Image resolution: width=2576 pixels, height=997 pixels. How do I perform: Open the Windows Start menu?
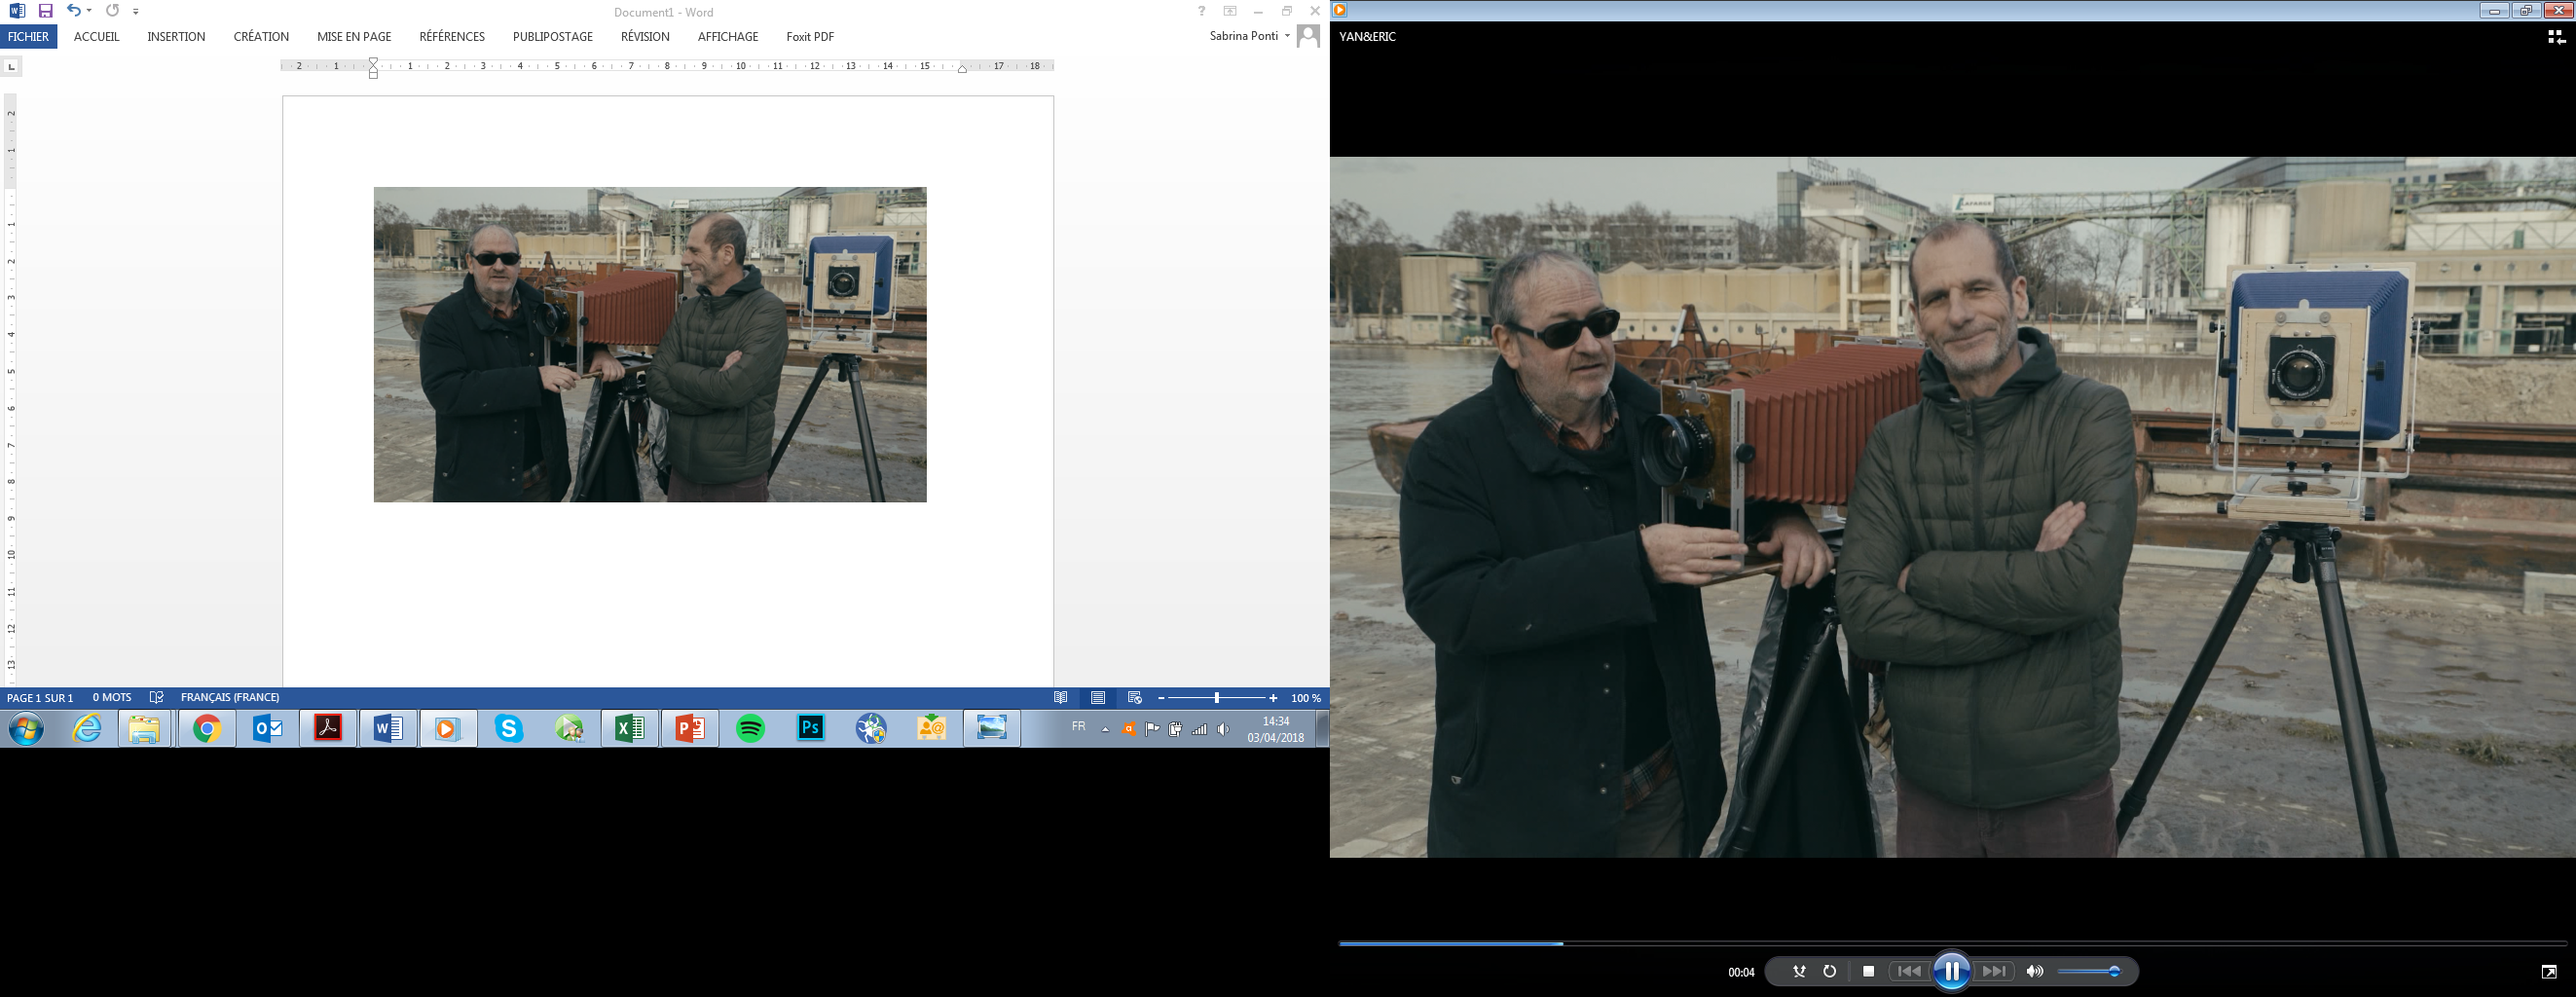click(x=26, y=729)
